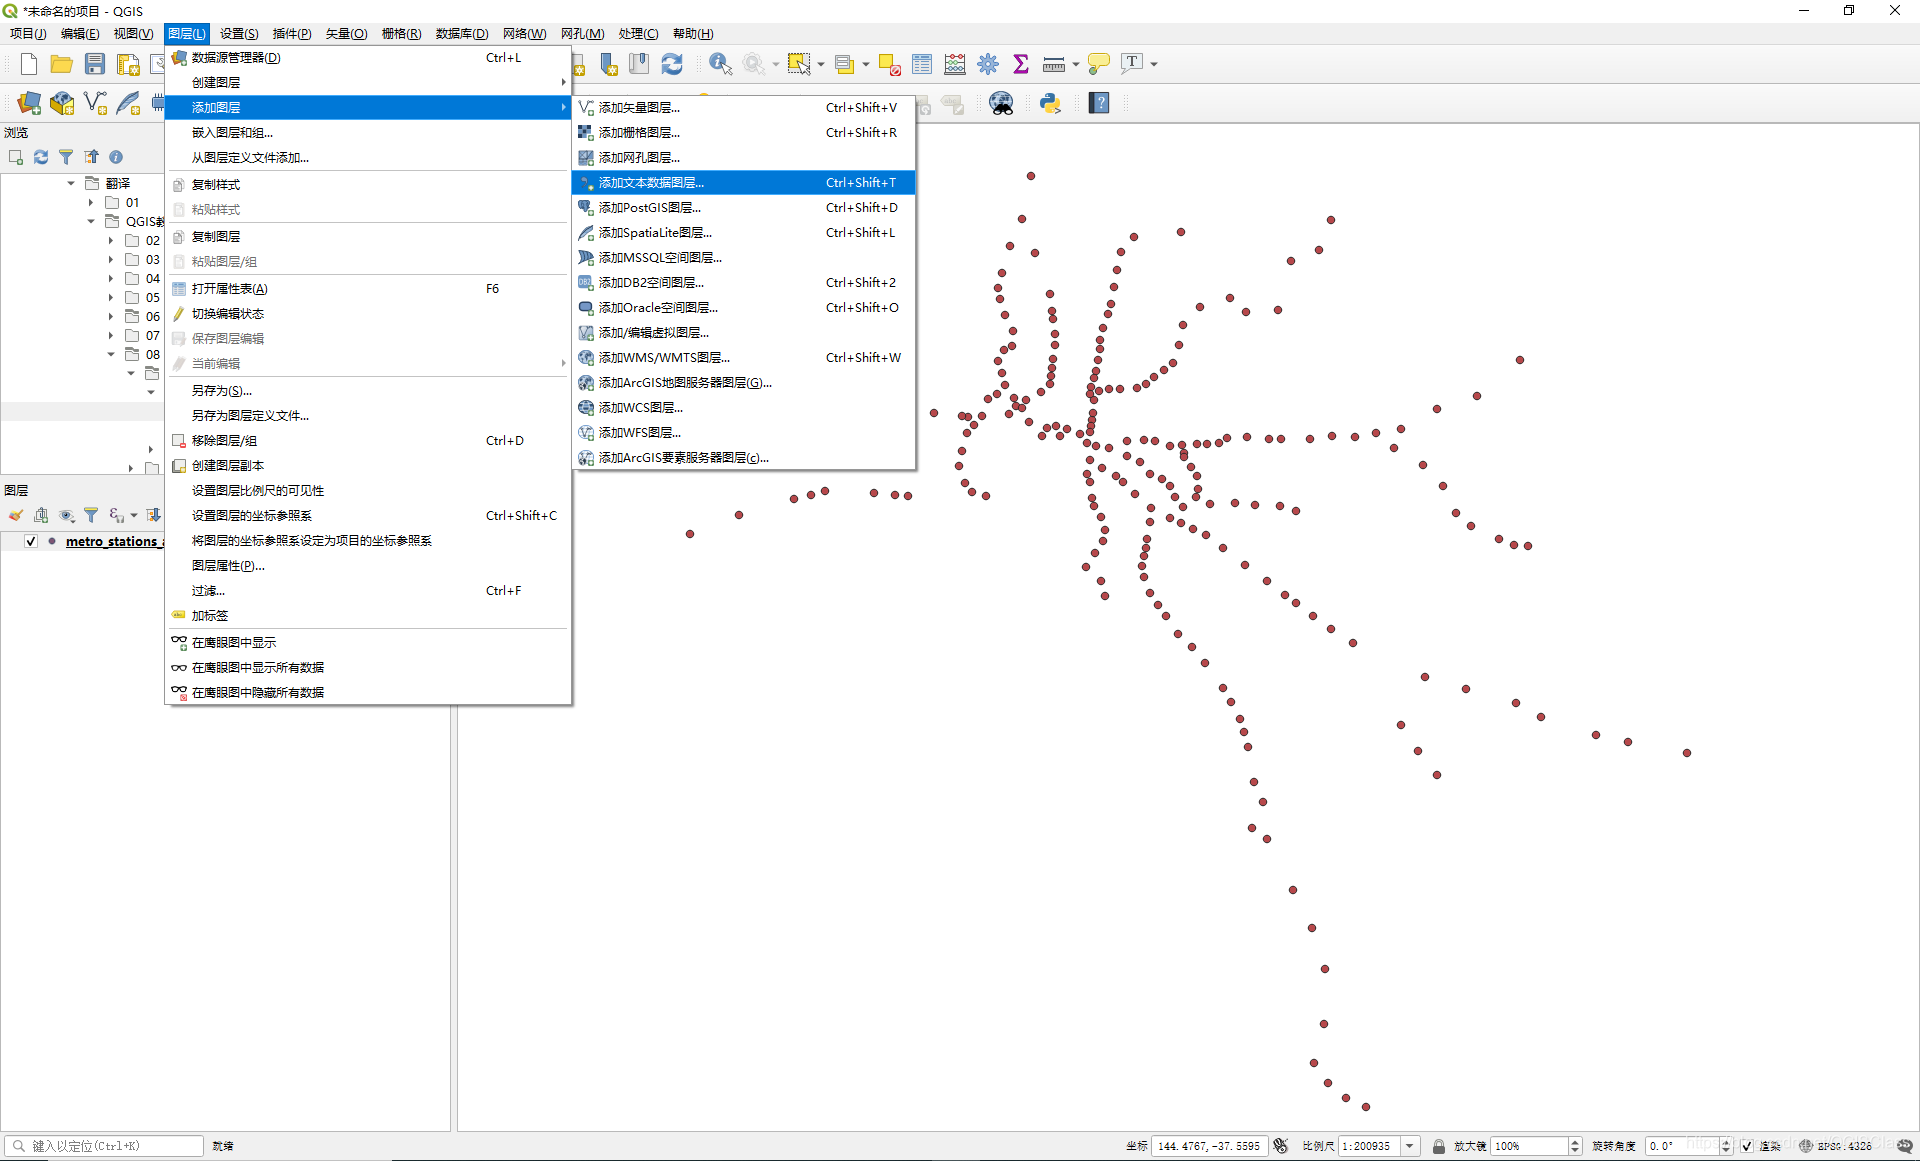Toggle the scale lock padlock icon
This screenshot has height=1161, width=1920.
1438,1146
